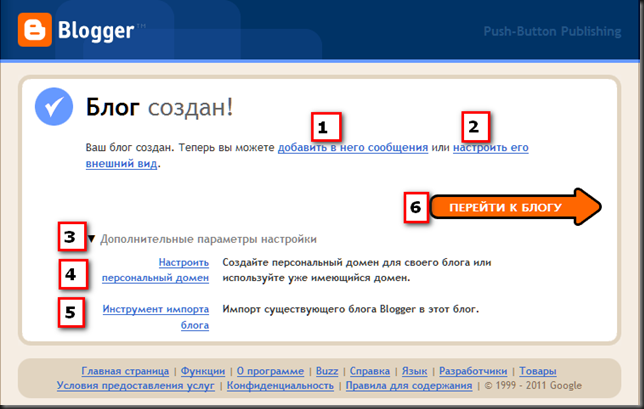The image size is (644, 409).
Task: Click the '© 1999 - 2011 Google' copyright text
Action: click(x=533, y=385)
